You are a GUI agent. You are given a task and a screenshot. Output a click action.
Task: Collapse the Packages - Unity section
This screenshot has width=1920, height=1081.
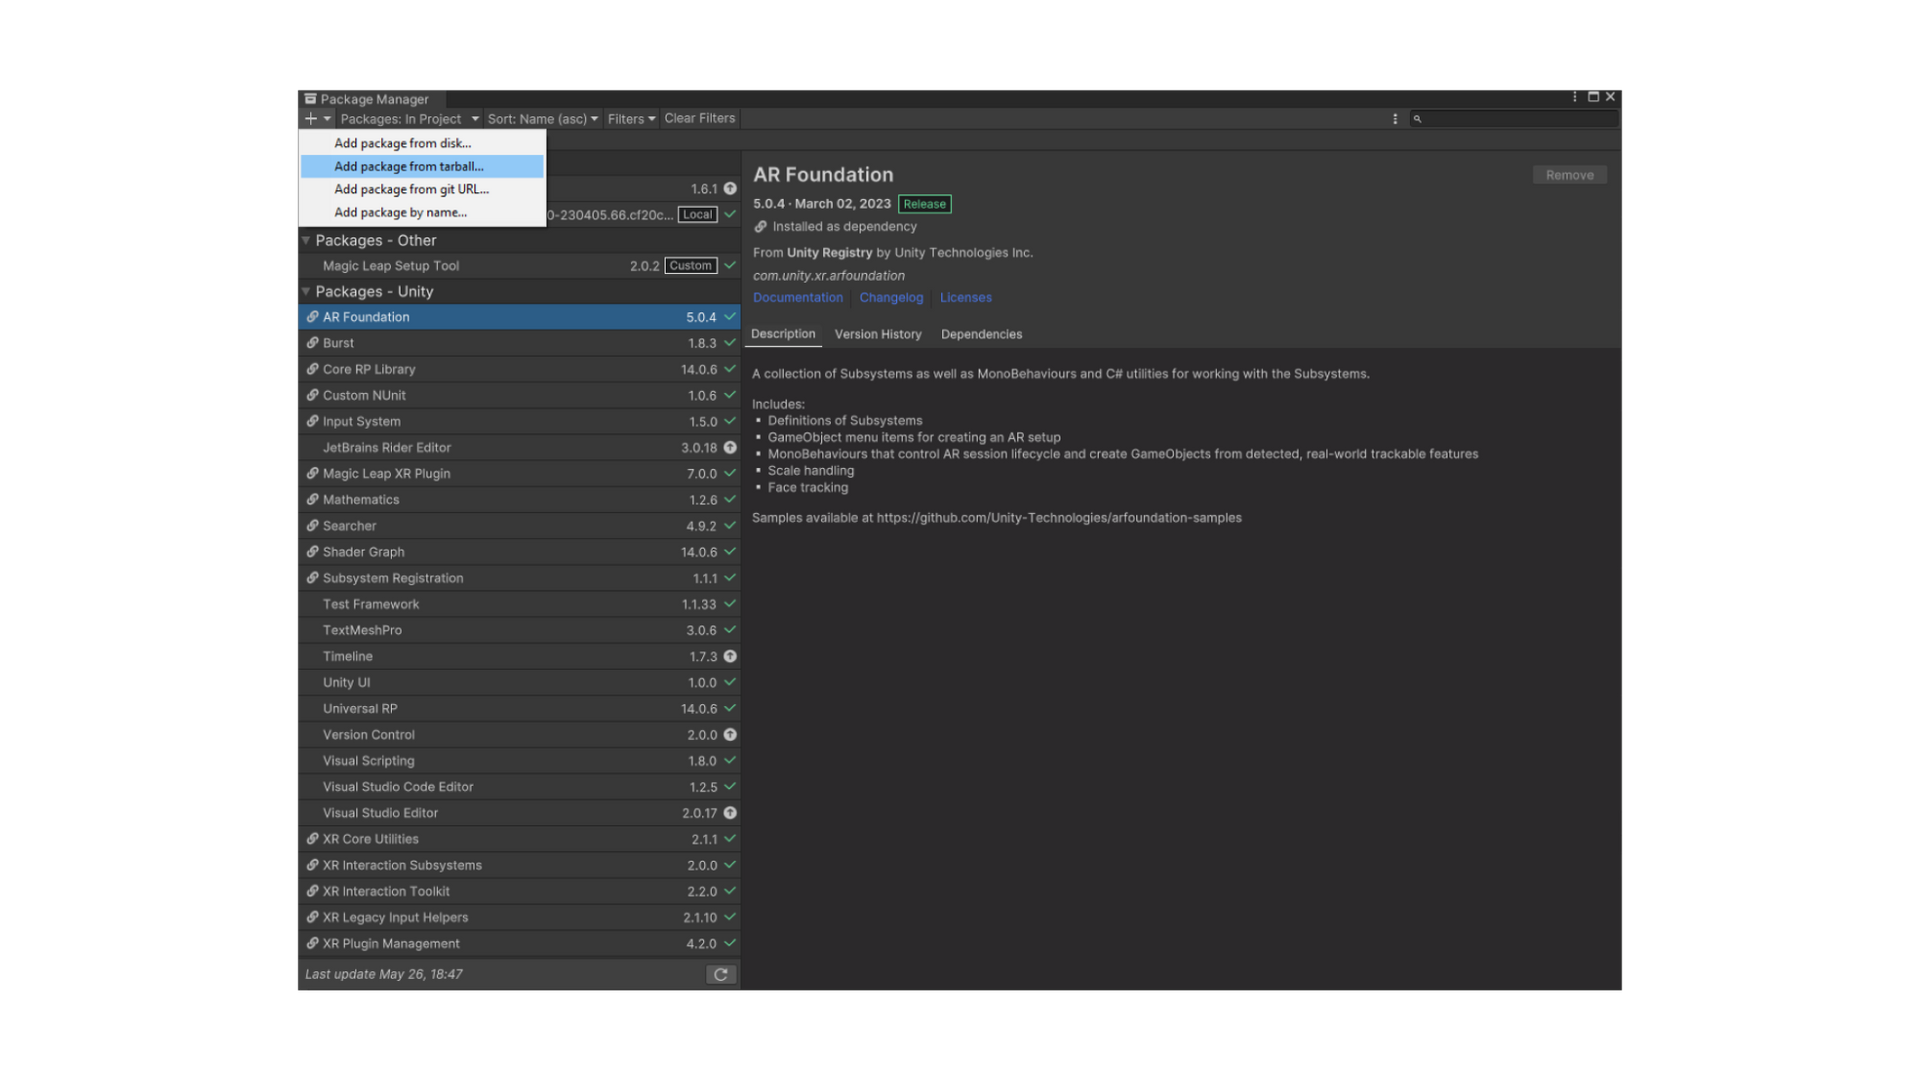point(306,291)
